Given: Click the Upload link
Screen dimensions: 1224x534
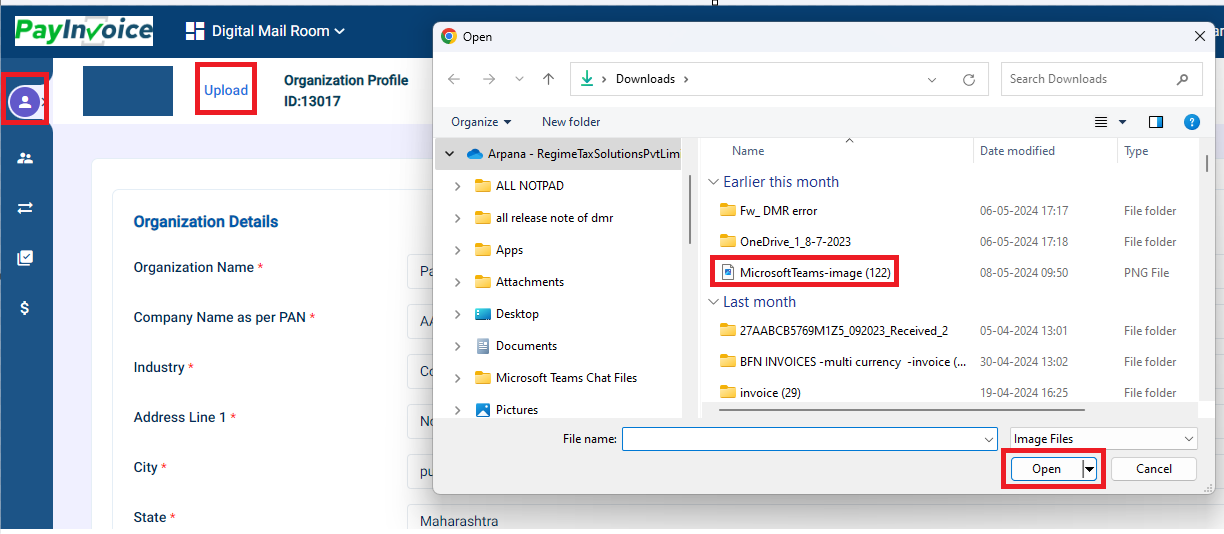Looking at the screenshot, I should tap(226, 90).
